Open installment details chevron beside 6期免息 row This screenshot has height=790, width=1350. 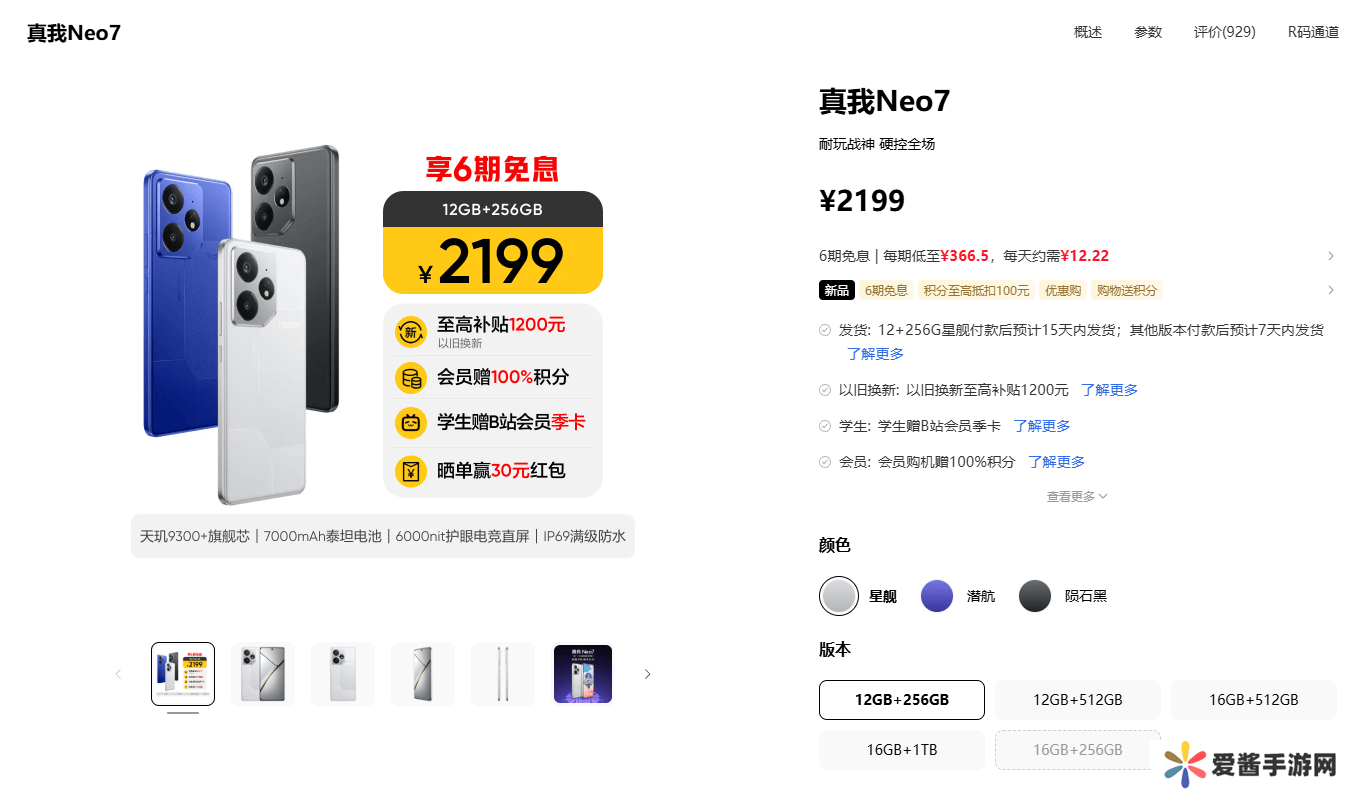pyautogui.click(x=1331, y=256)
